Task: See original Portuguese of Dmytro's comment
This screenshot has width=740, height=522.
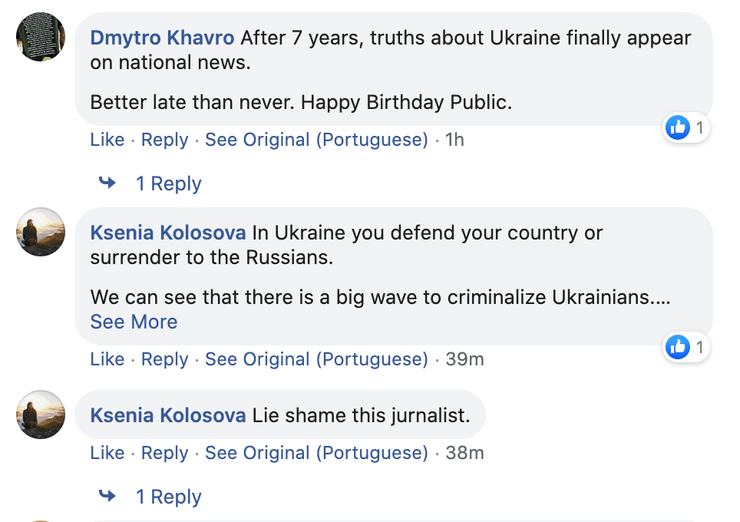Action: [x=316, y=140]
